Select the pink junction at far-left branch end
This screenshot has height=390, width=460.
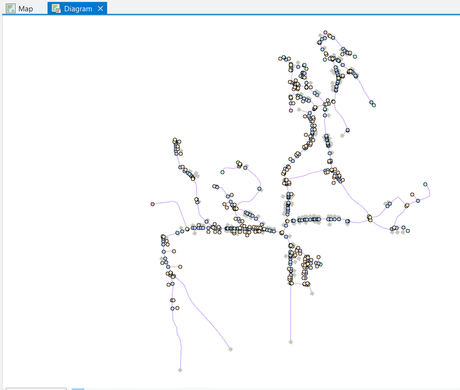(x=153, y=204)
